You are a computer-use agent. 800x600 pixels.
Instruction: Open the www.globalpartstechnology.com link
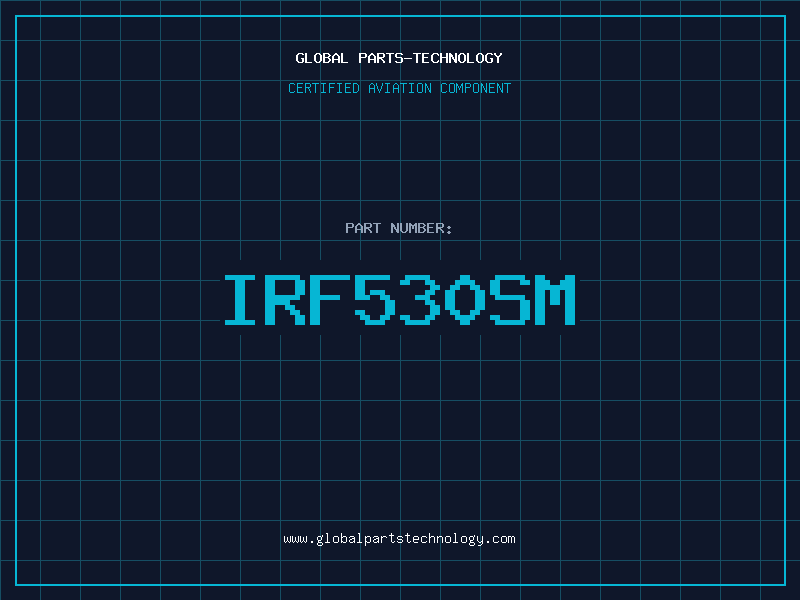[399, 538]
